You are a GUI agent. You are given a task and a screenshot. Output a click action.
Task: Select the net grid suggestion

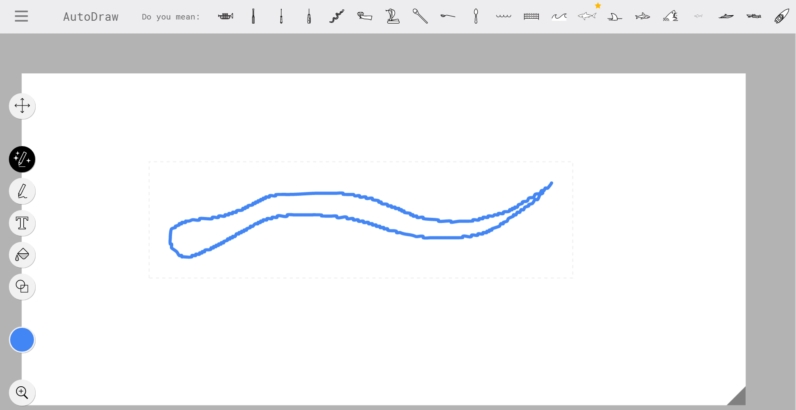coord(531,16)
